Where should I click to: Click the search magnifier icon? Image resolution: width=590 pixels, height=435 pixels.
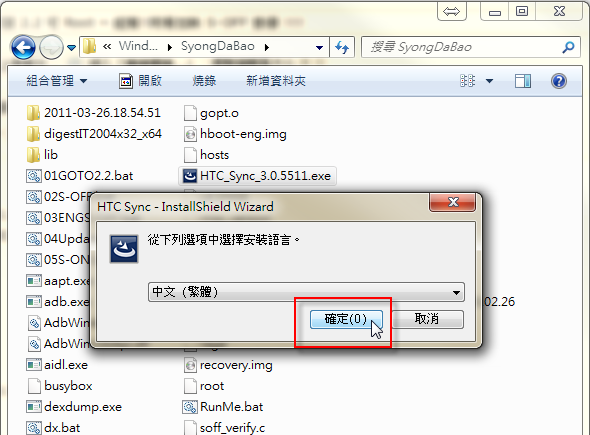tap(568, 47)
